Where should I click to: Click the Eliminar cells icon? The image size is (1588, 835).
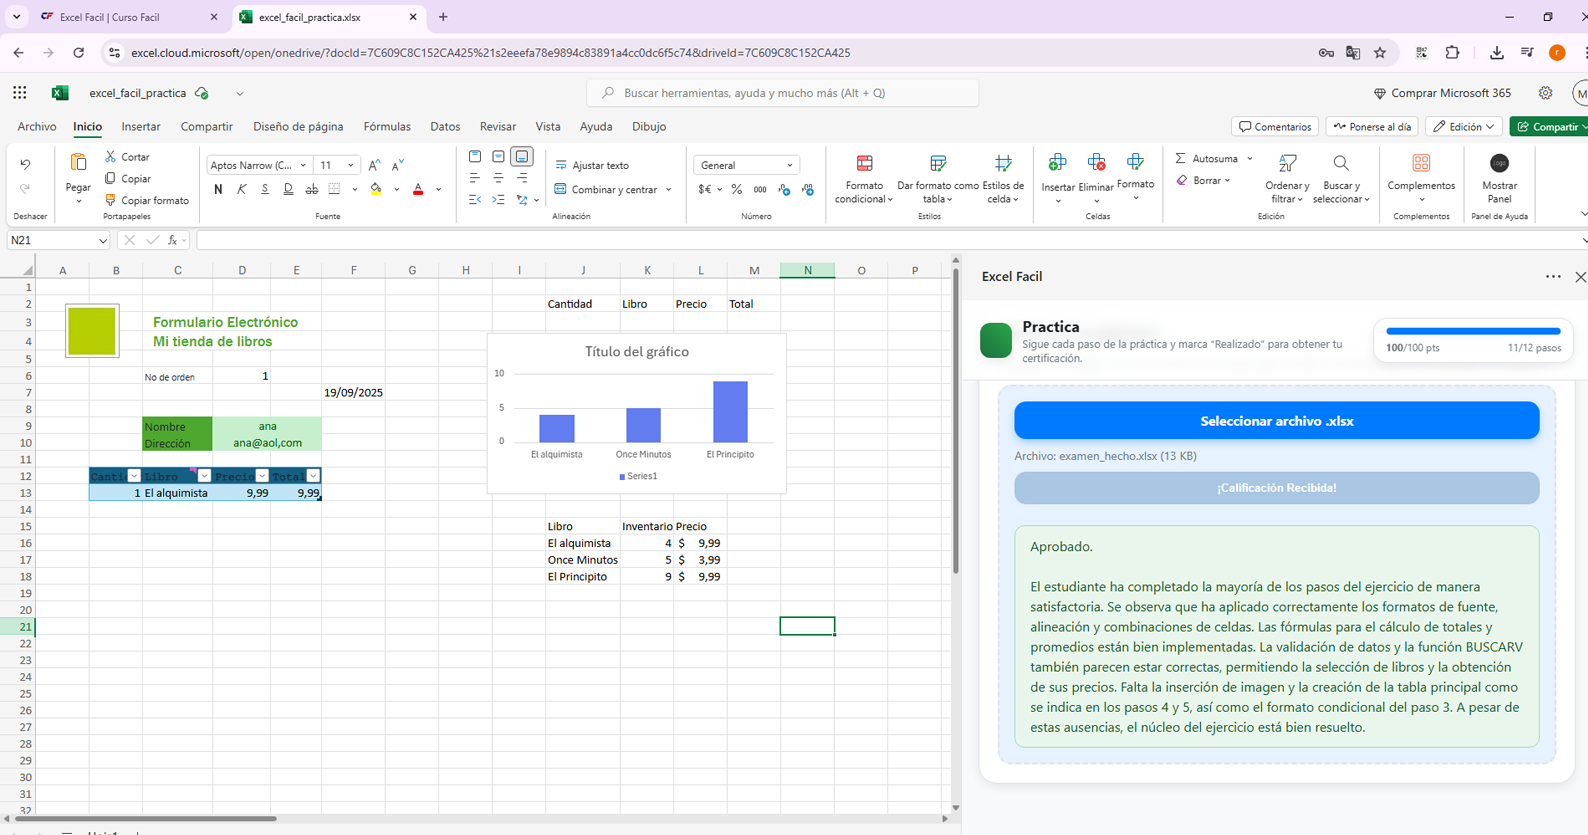(x=1096, y=163)
